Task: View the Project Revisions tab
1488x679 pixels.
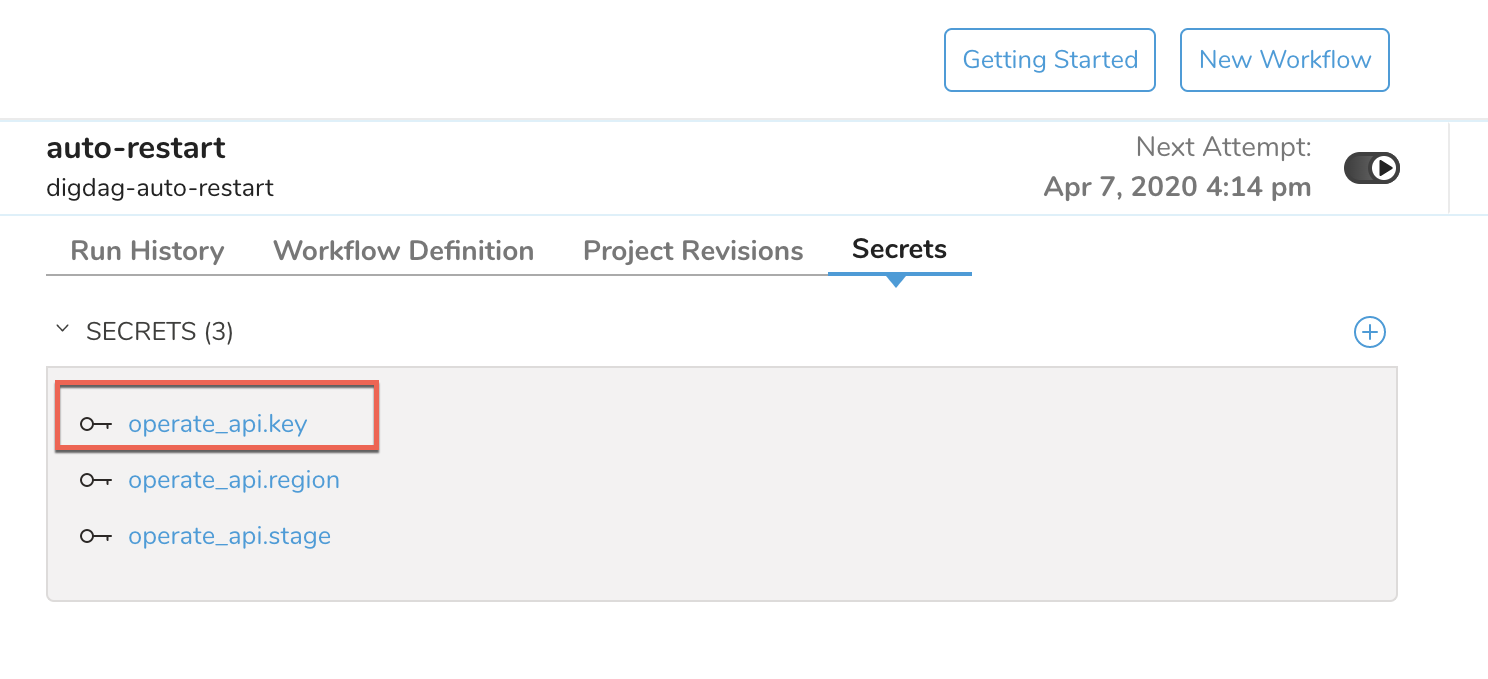Action: 693,250
